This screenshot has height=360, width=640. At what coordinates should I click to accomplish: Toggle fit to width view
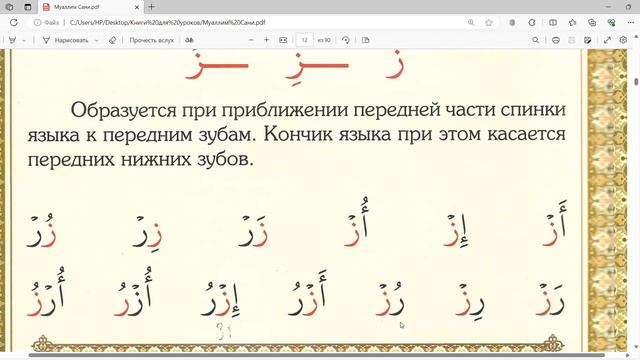point(283,40)
